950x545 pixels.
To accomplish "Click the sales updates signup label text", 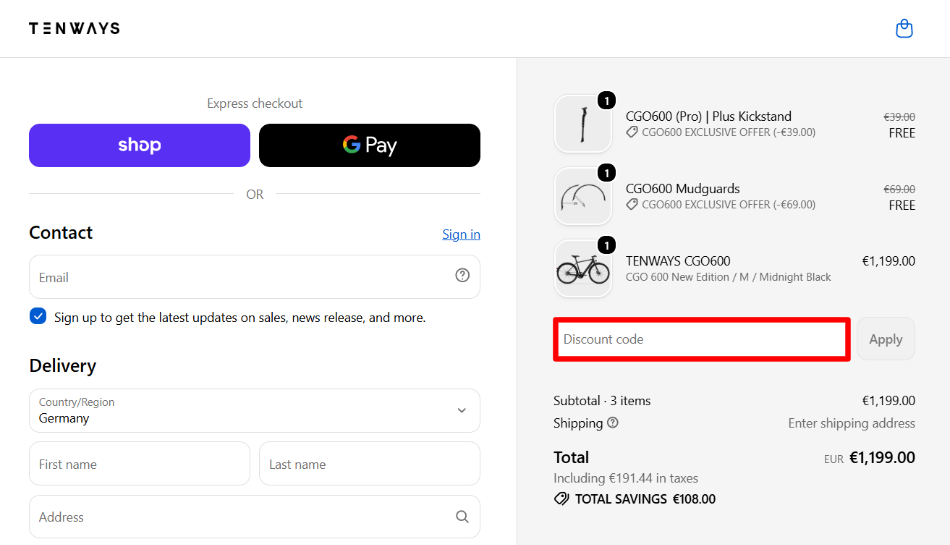I will coord(240,317).
